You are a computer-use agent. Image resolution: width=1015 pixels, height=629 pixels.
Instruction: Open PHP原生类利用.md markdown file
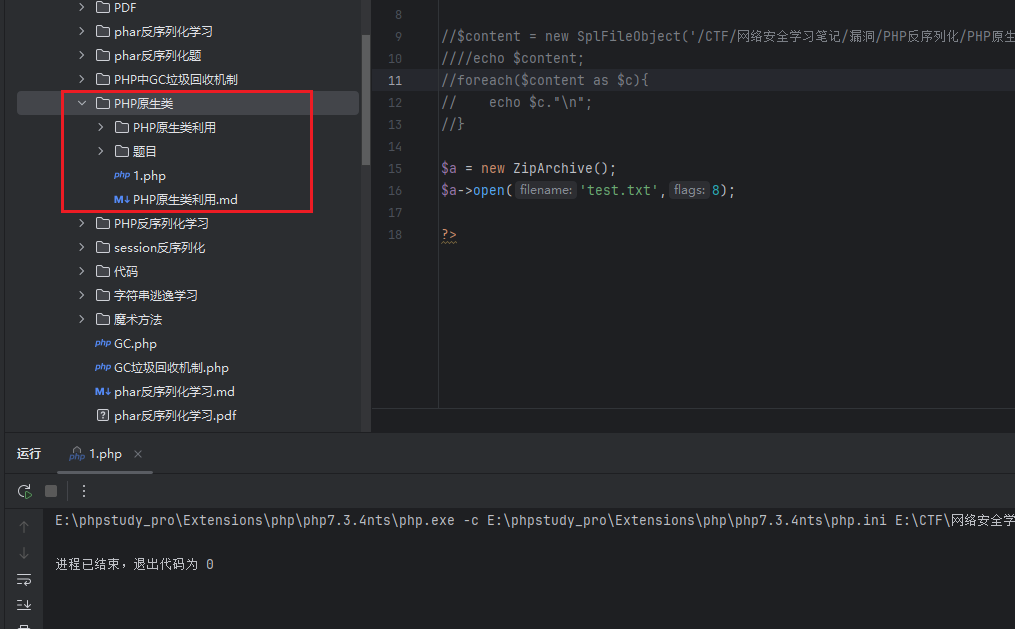tap(184, 199)
